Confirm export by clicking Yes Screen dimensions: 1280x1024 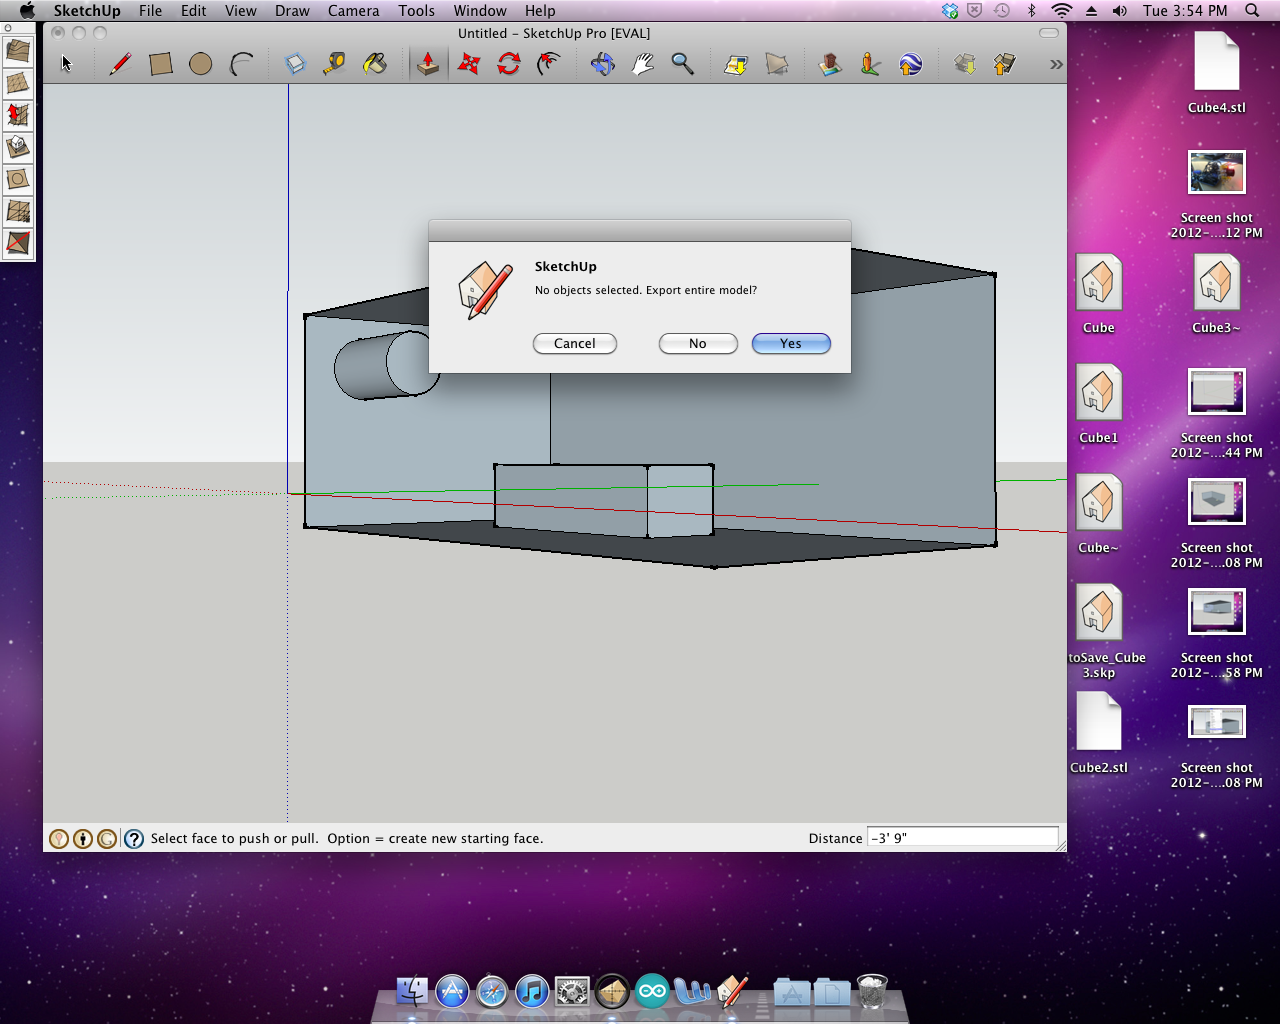point(791,343)
